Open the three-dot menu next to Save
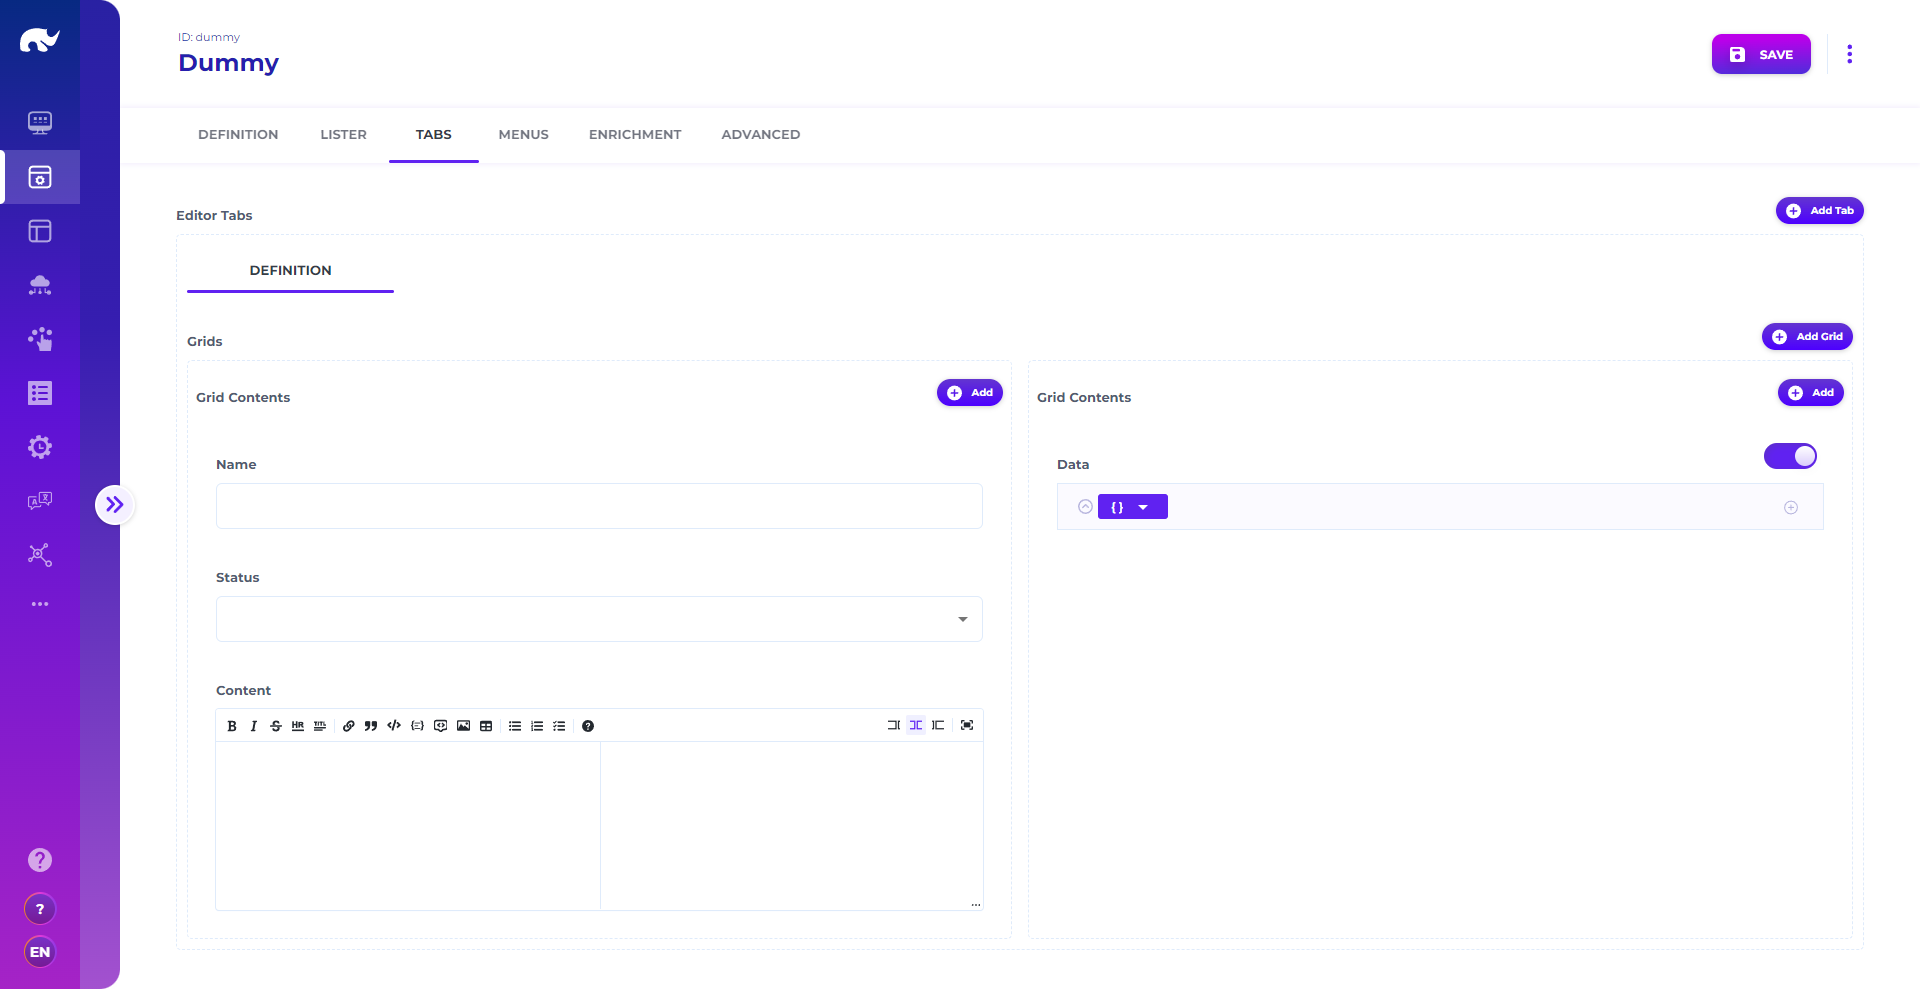The height and width of the screenshot is (989, 1920). [x=1849, y=54]
